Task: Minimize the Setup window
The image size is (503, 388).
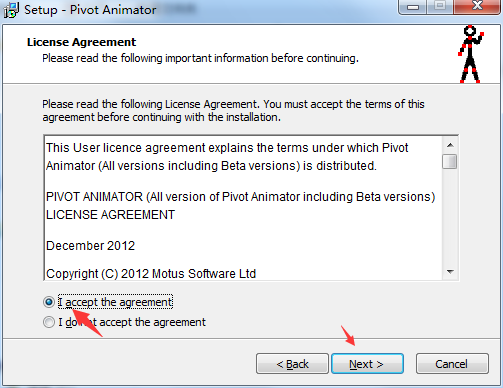Action: tap(413, 7)
